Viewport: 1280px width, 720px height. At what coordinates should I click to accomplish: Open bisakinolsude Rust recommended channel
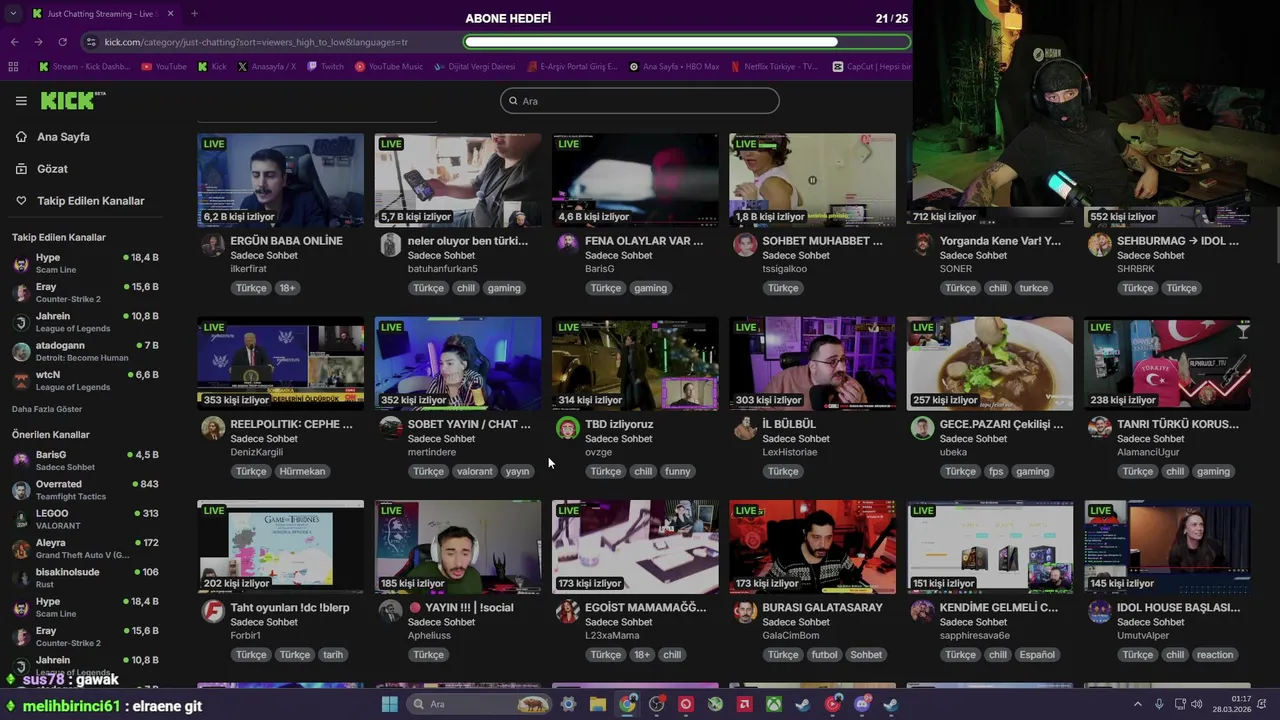pyautogui.click(x=84, y=578)
